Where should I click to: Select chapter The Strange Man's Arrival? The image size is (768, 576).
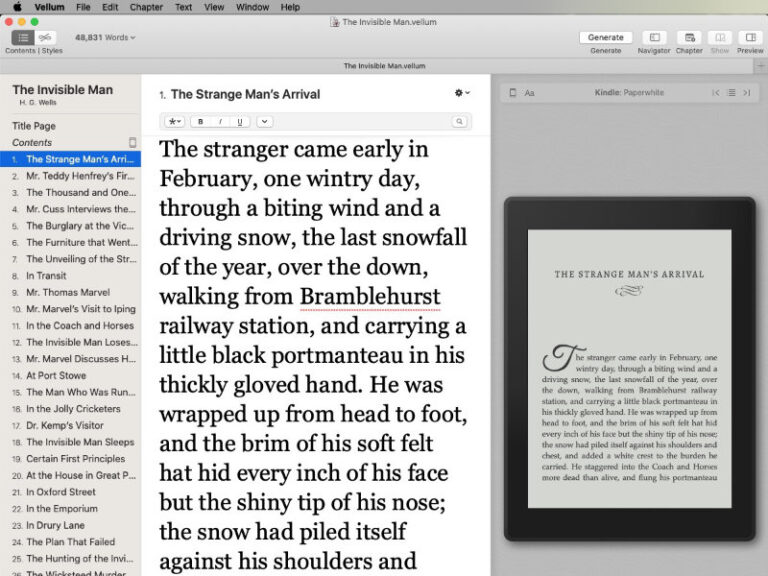pyautogui.click(x=71, y=159)
